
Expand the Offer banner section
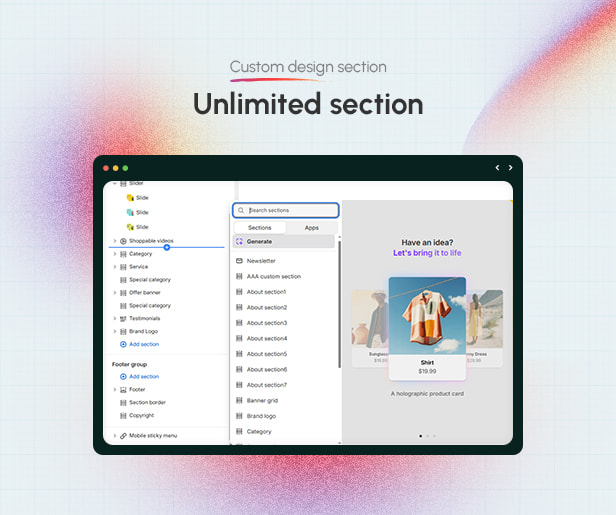pos(114,293)
